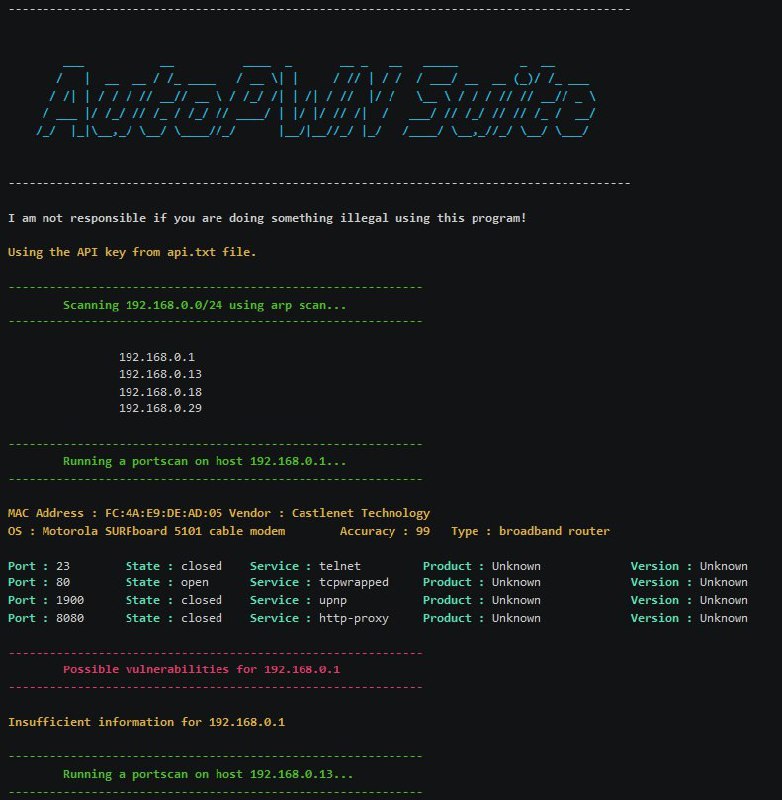782x800 pixels.
Task: Select discovered host 192.168.0.18 in list
Action: click(x=160, y=392)
